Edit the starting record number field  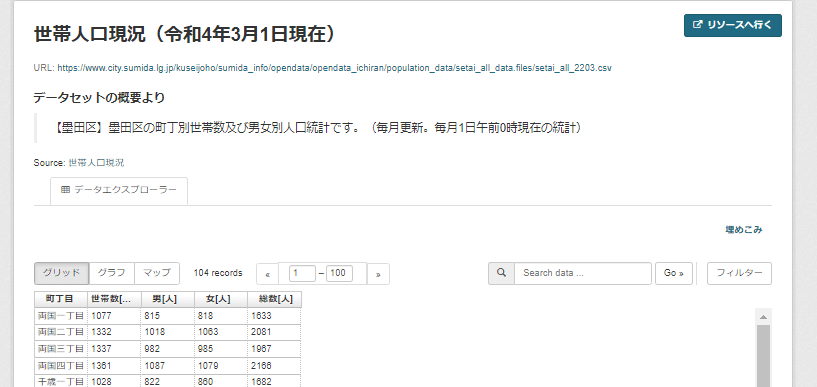pos(302,273)
